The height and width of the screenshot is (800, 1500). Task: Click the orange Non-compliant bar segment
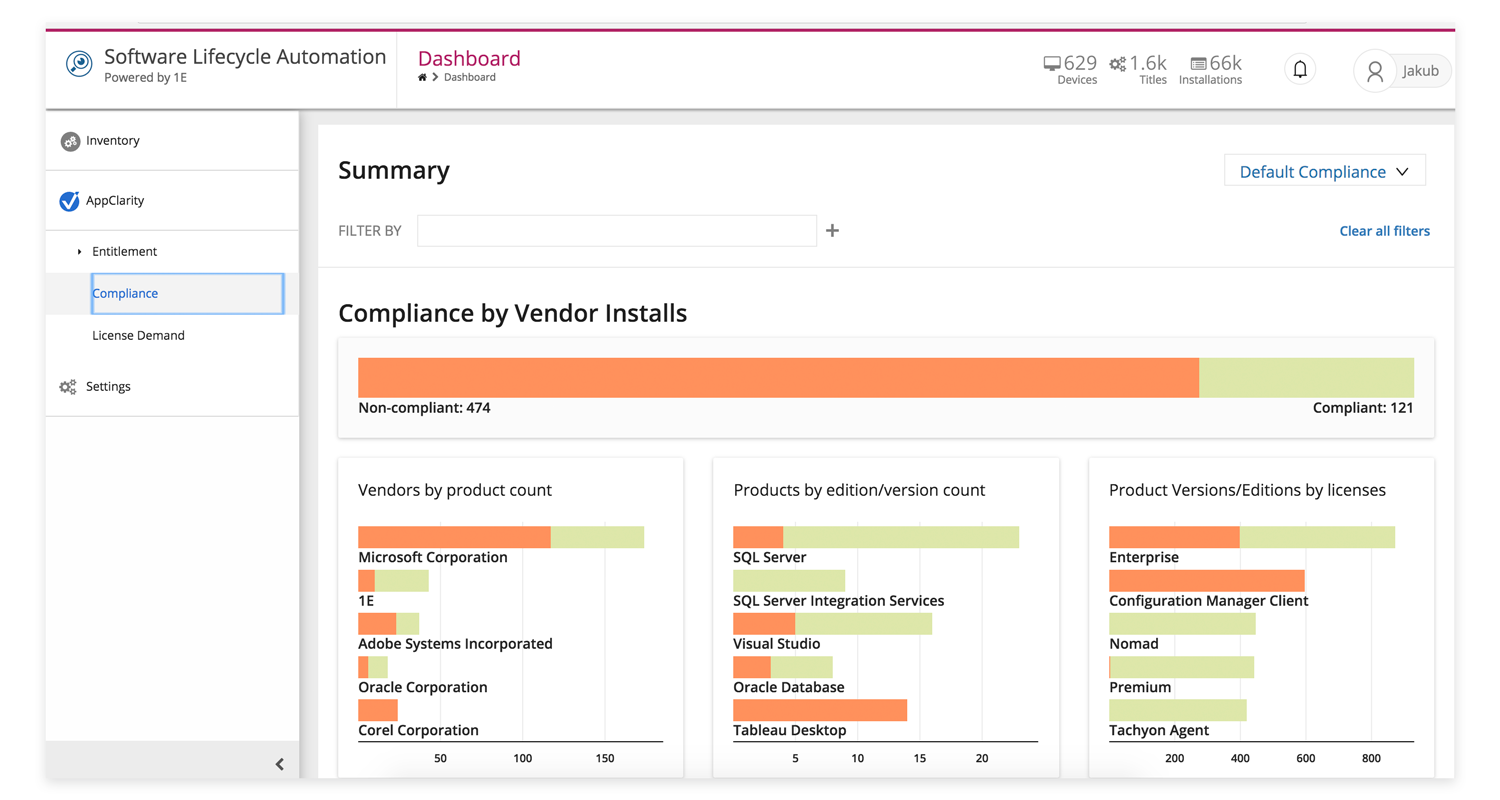click(778, 378)
